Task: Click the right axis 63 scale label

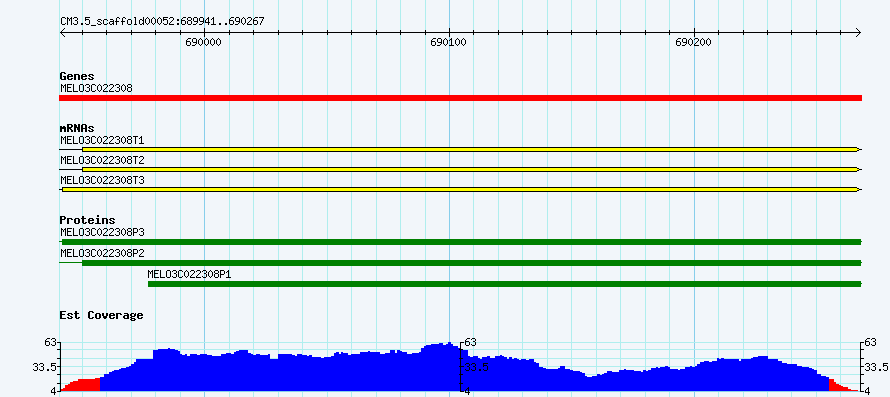Action: pyautogui.click(x=870, y=342)
